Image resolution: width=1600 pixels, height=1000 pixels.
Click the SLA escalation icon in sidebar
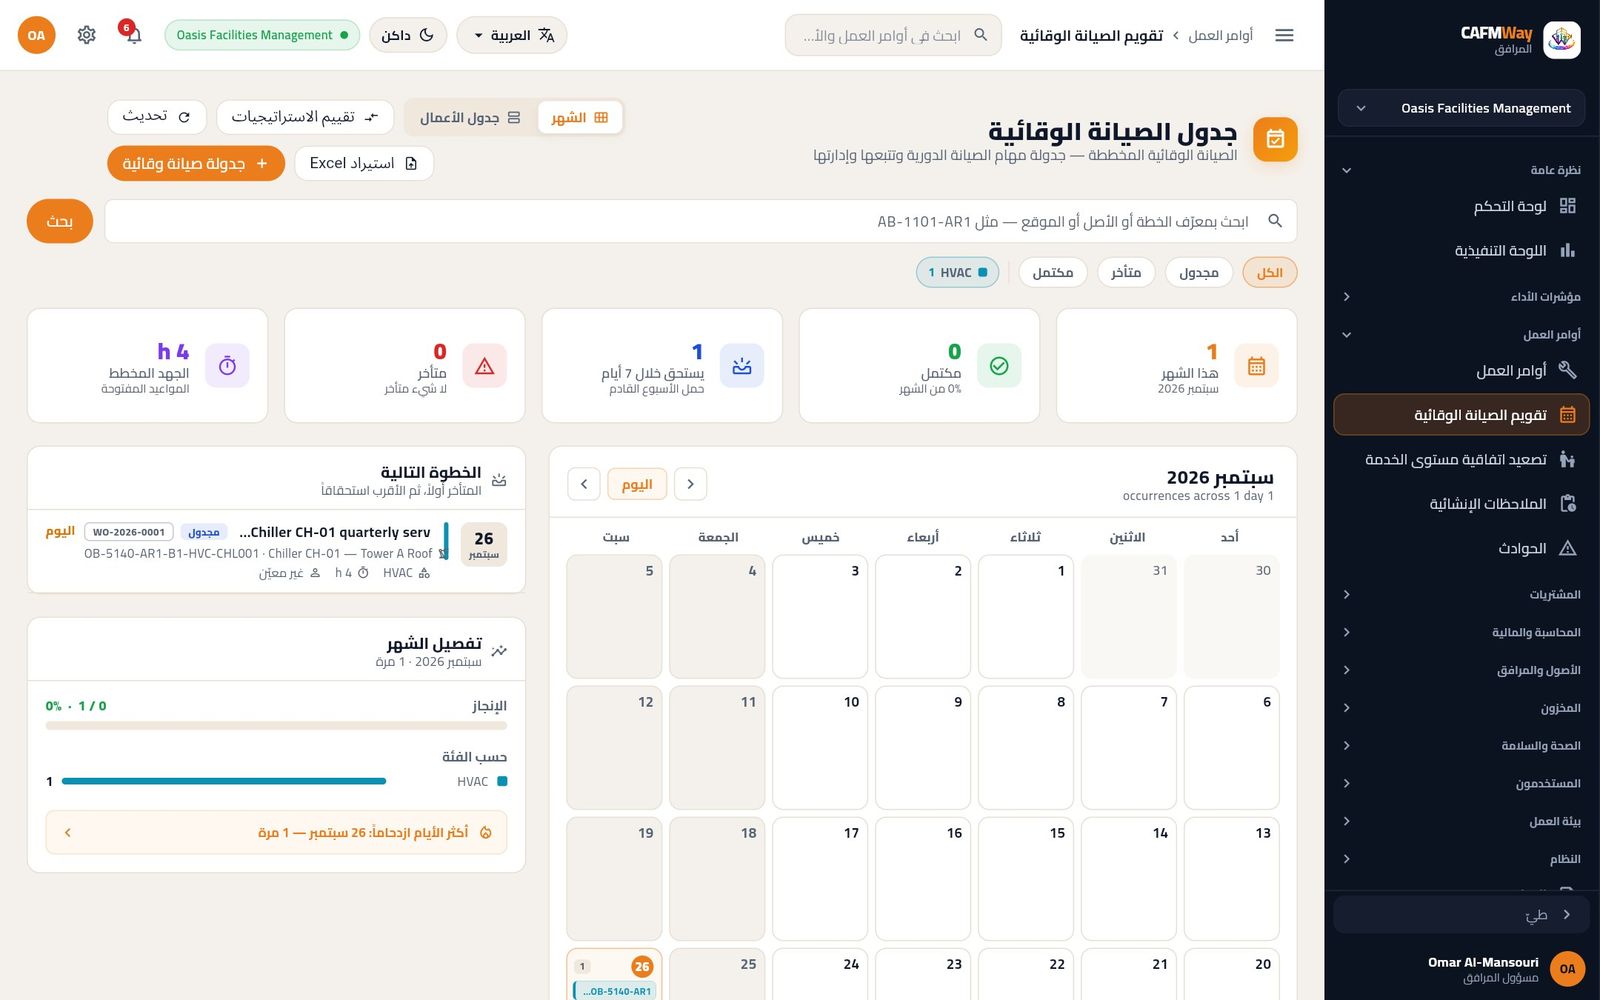click(1567, 459)
